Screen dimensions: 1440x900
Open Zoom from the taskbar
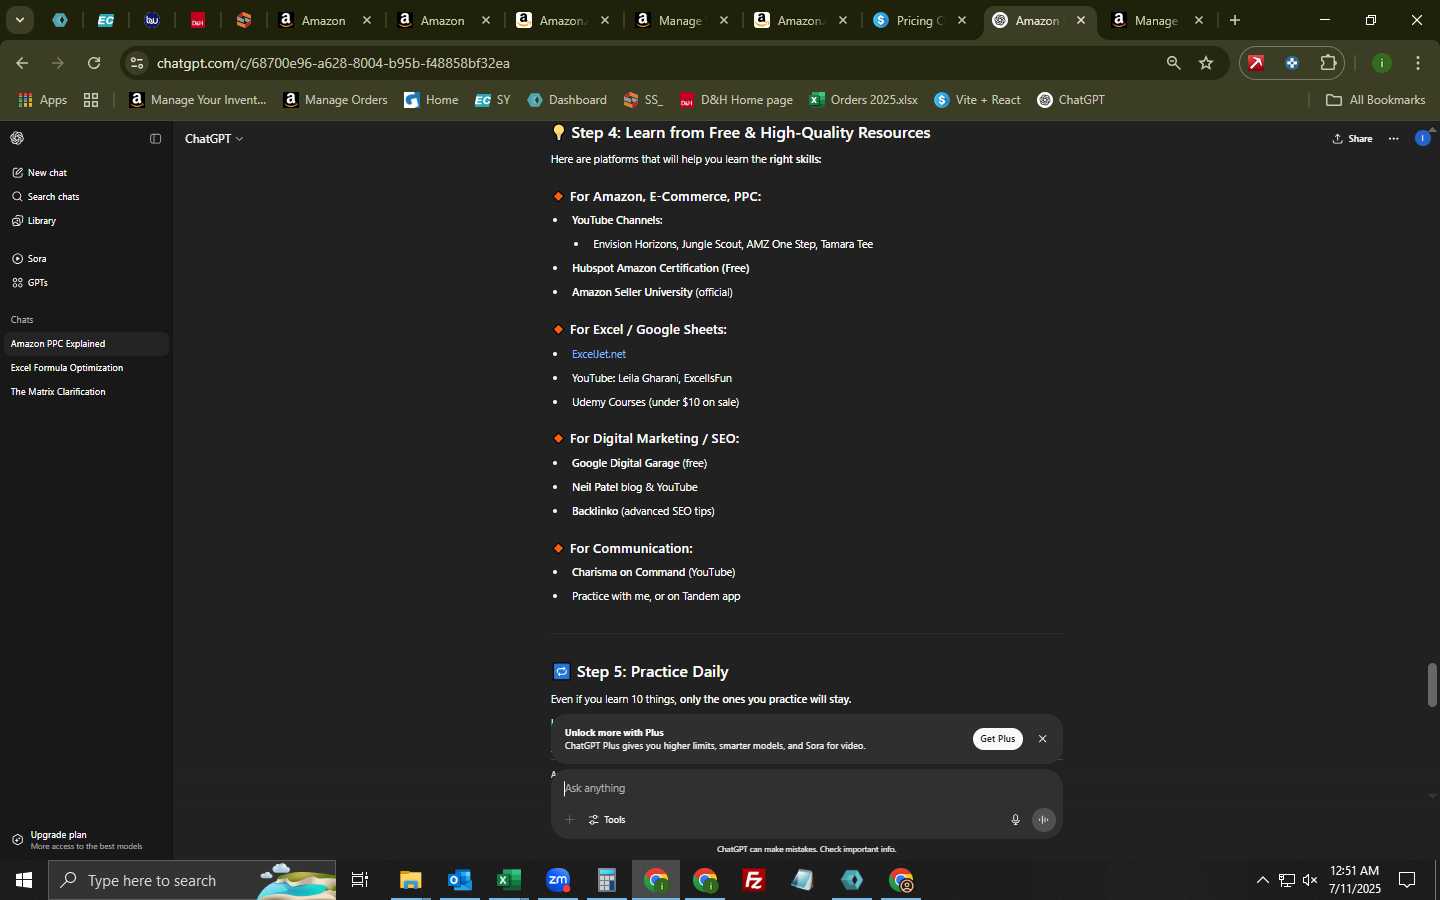pos(558,880)
